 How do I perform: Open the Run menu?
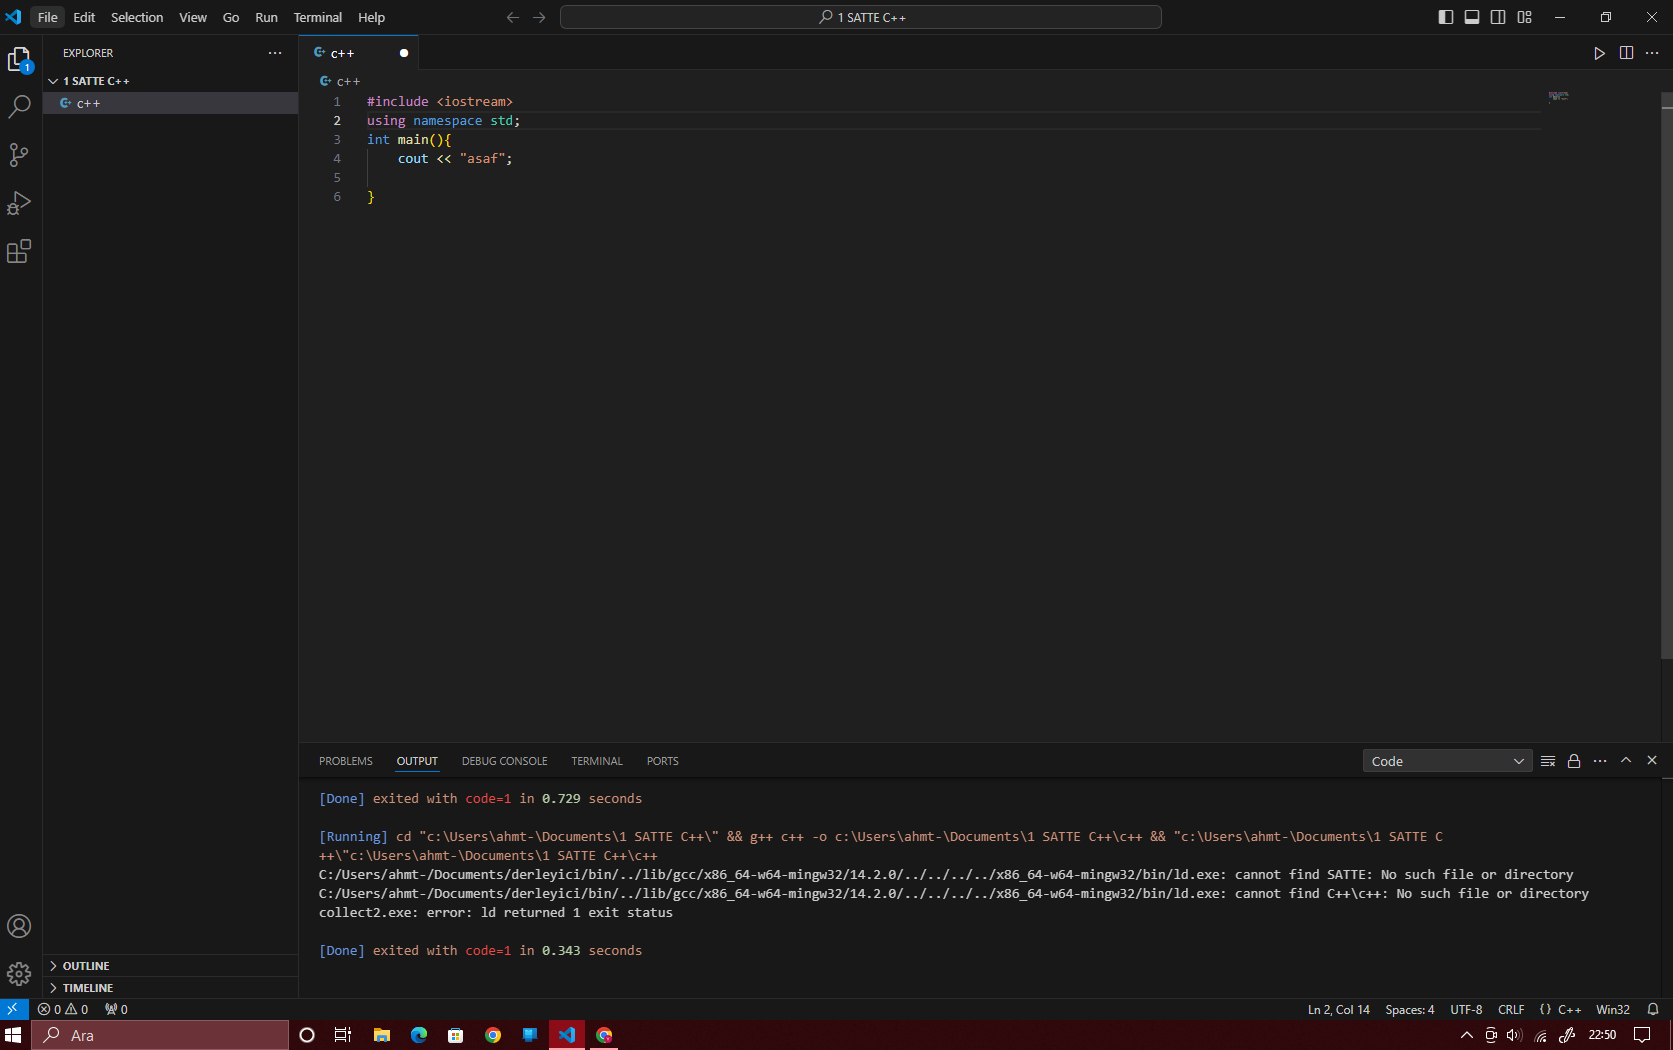tap(266, 17)
